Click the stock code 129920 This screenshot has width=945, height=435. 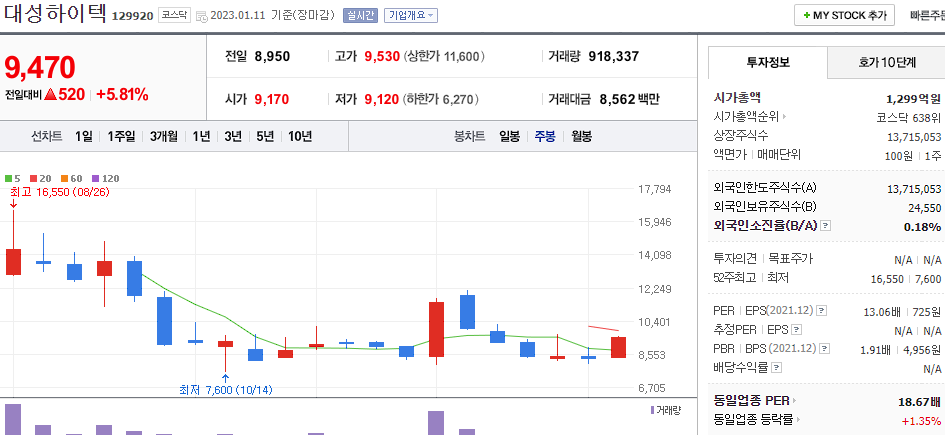pos(133,16)
